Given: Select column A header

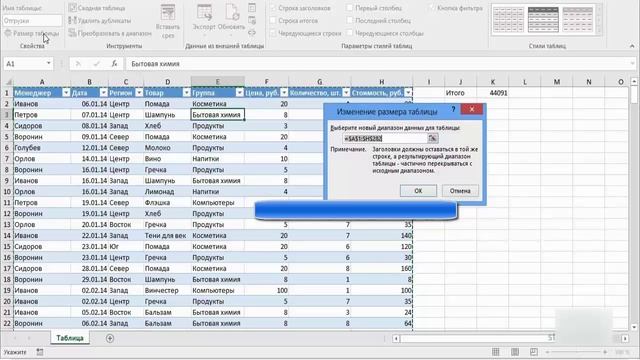Looking at the screenshot, I should click(x=42, y=82).
